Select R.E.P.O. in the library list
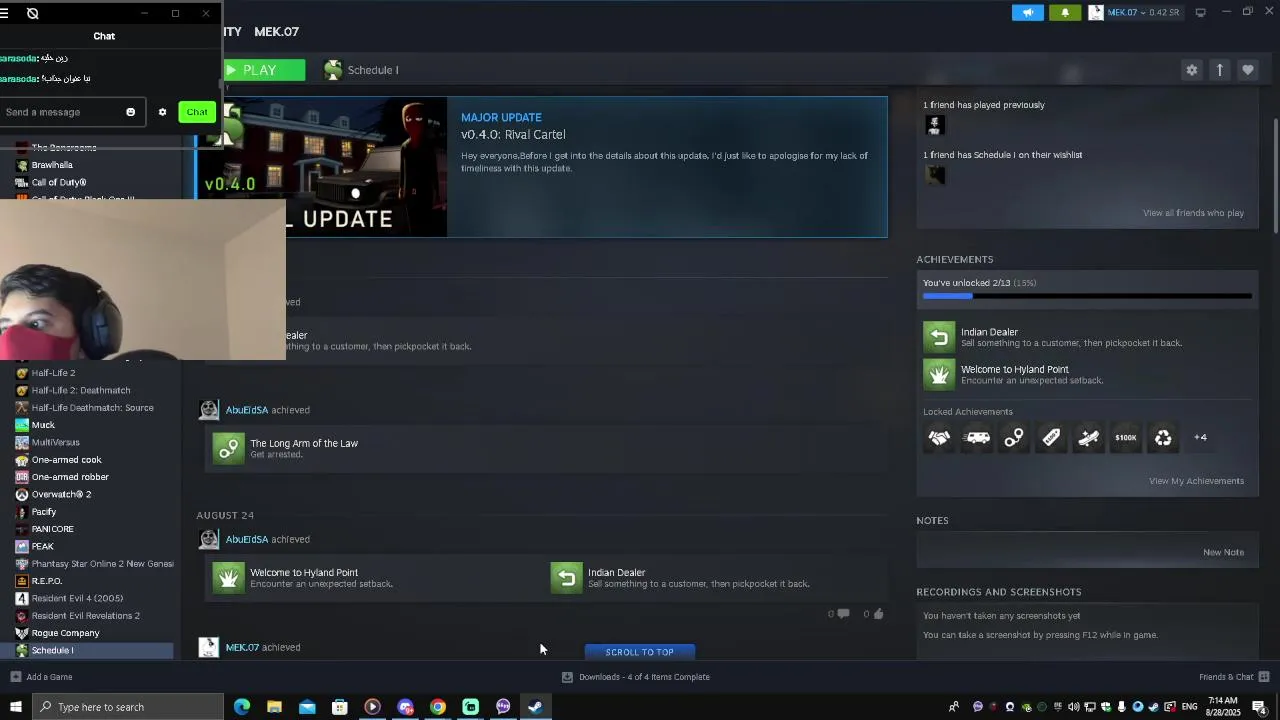This screenshot has height=720, width=1280. pyautogui.click(x=46, y=581)
